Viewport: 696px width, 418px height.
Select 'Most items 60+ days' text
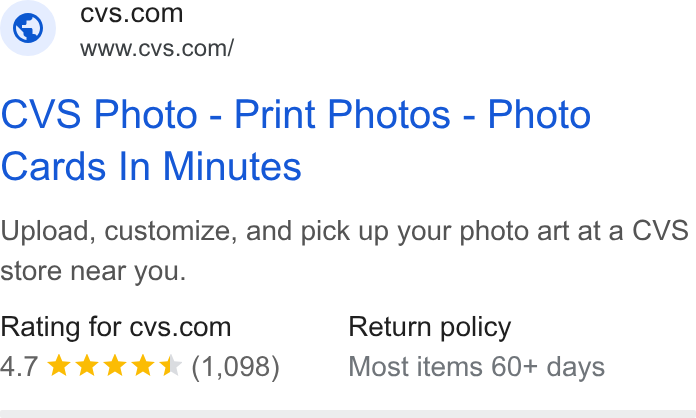click(477, 367)
